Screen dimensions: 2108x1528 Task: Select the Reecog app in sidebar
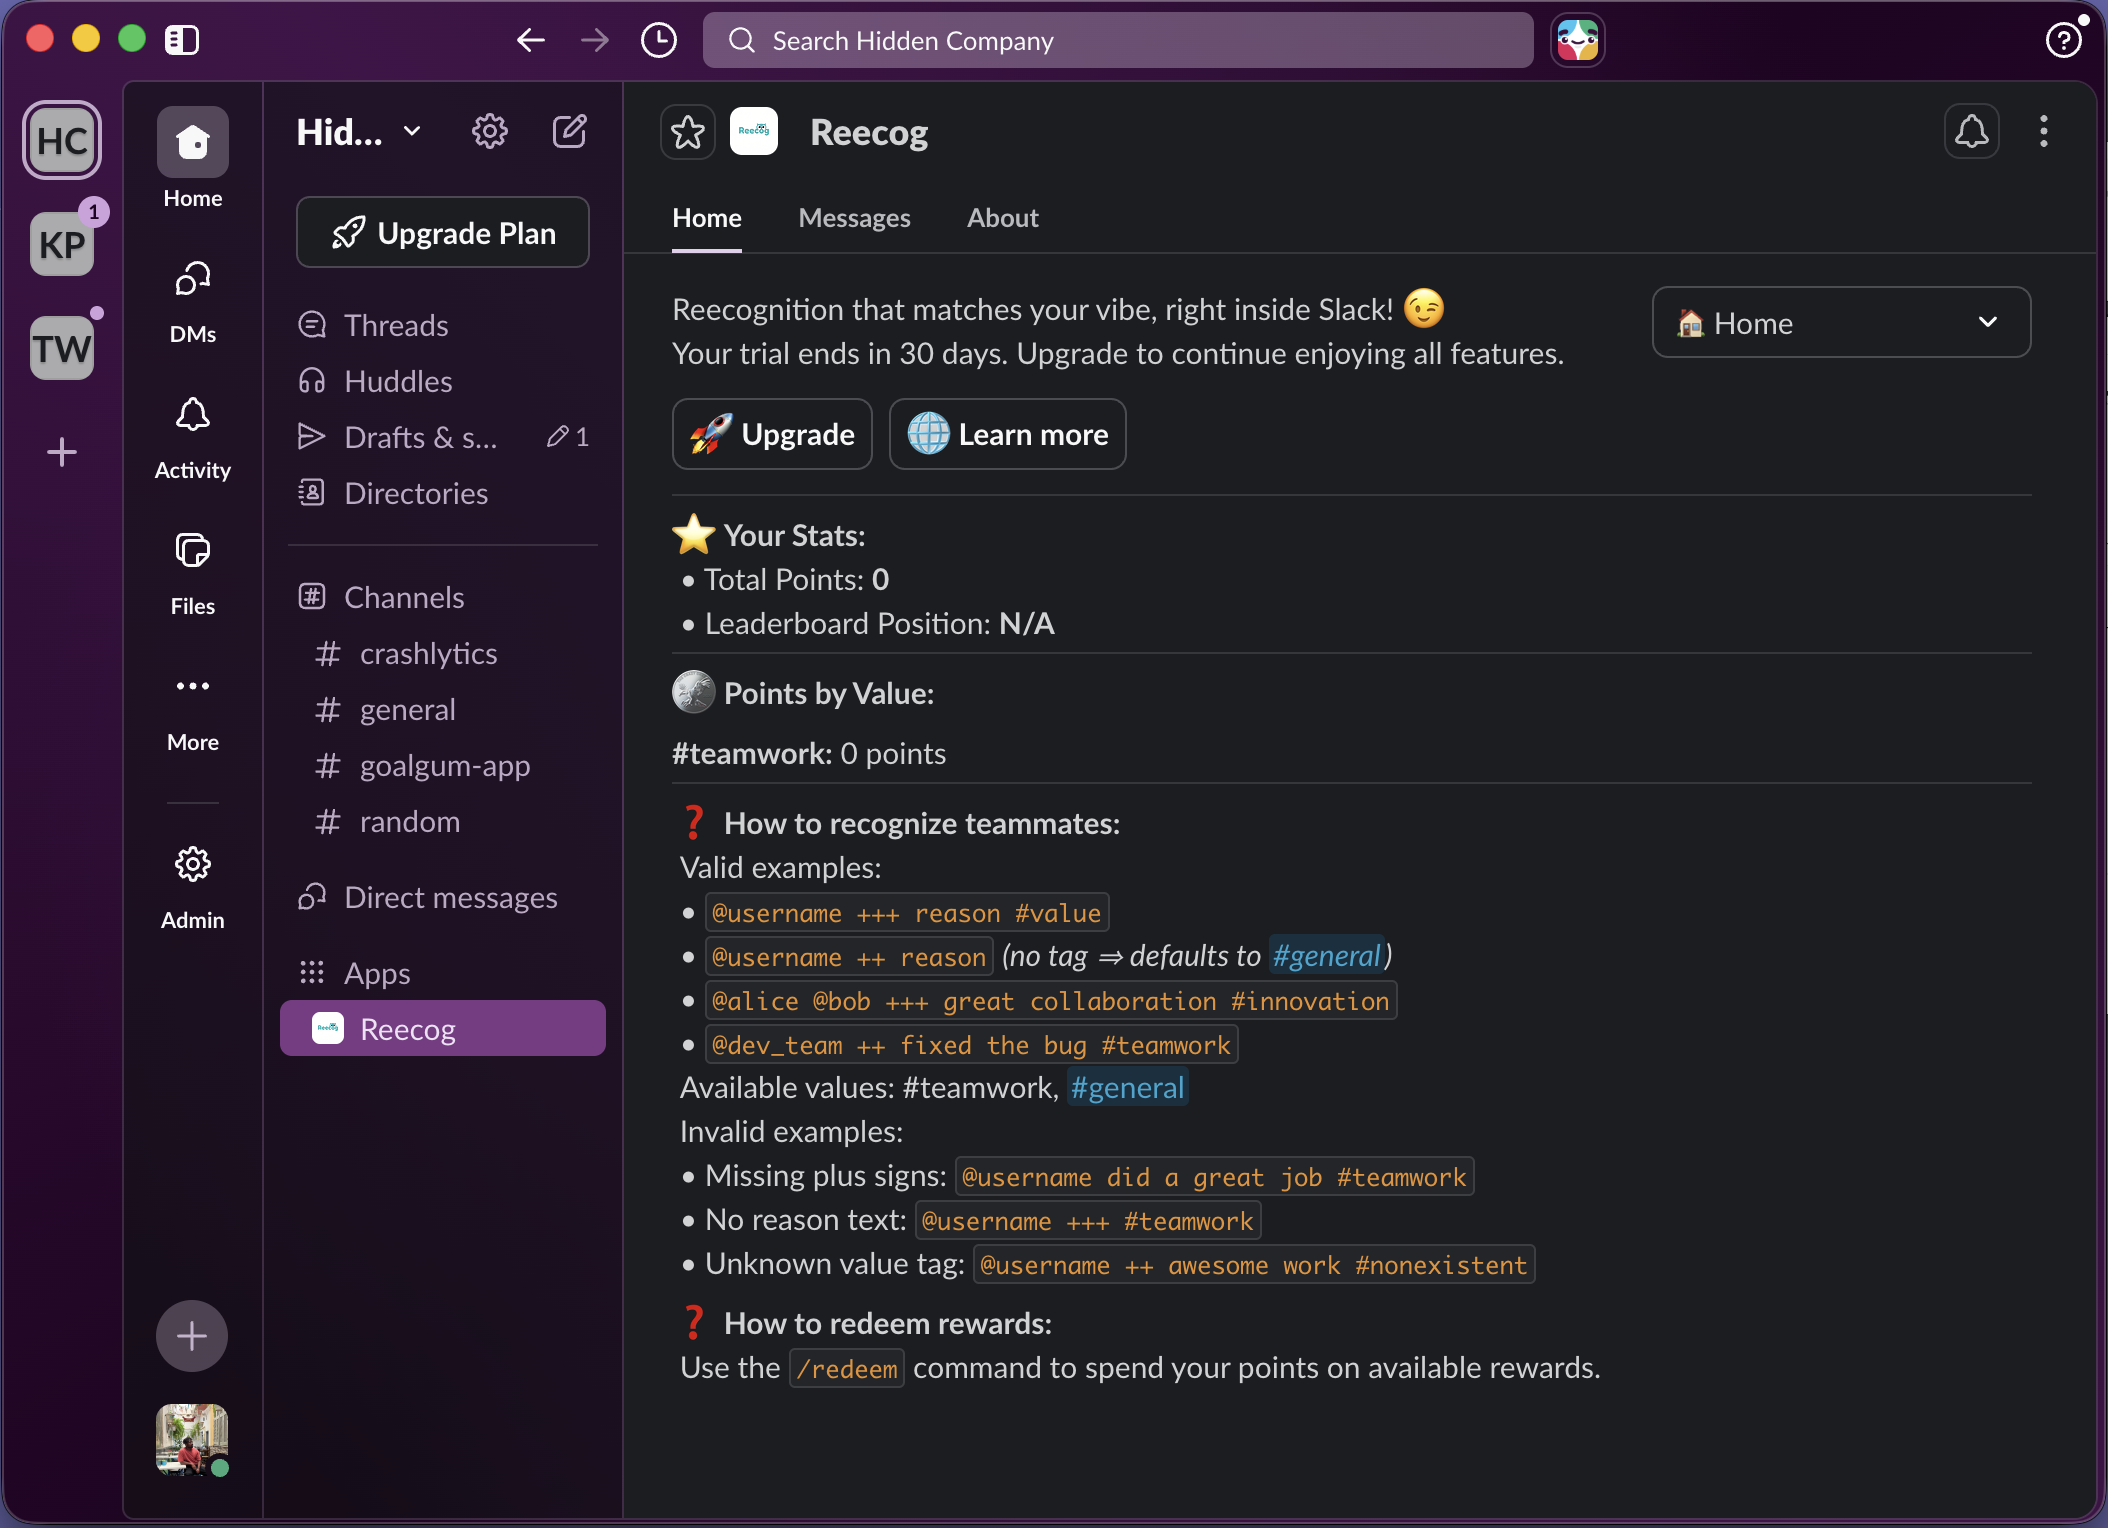(443, 1029)
